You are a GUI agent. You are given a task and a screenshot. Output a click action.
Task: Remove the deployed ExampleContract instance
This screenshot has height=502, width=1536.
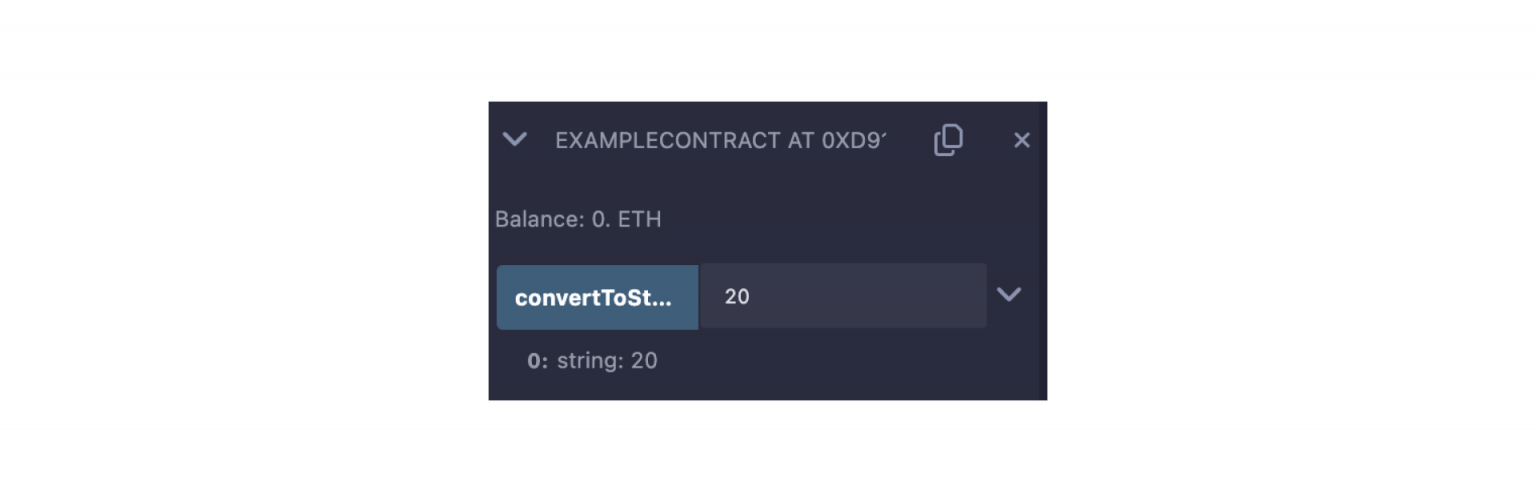tap(1021, 141)
